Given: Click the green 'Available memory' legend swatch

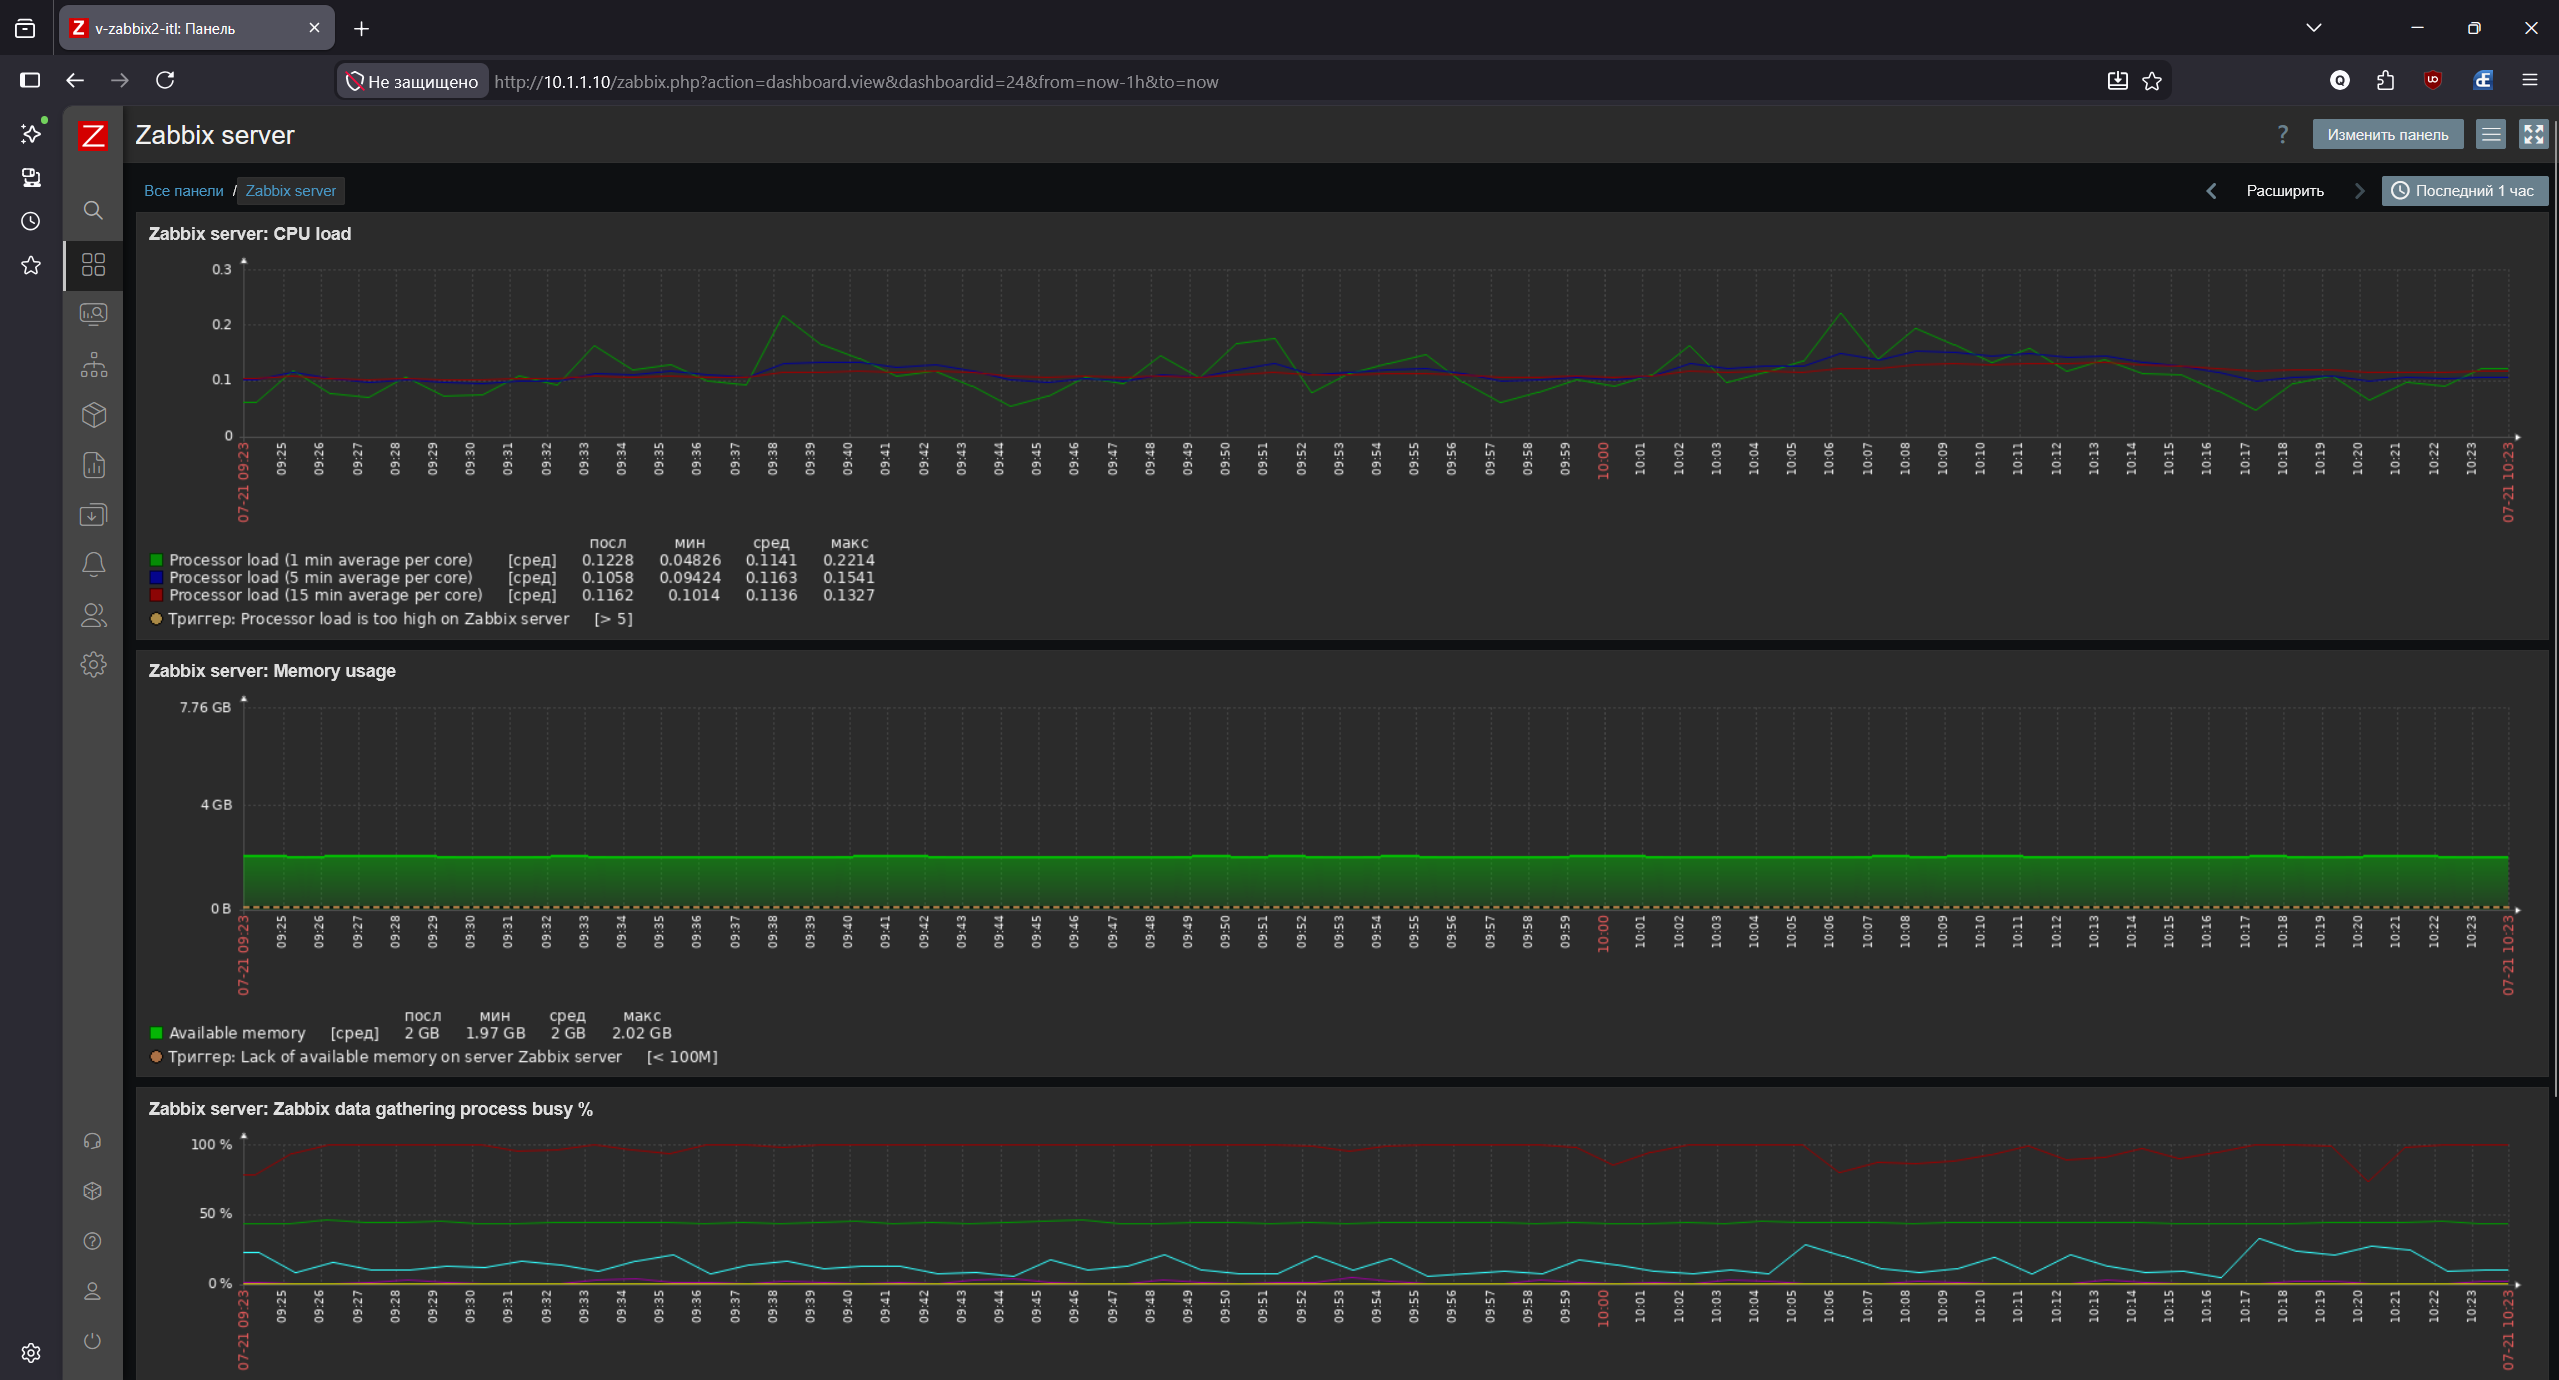Looking at the screenshot, I should 156,1033.
